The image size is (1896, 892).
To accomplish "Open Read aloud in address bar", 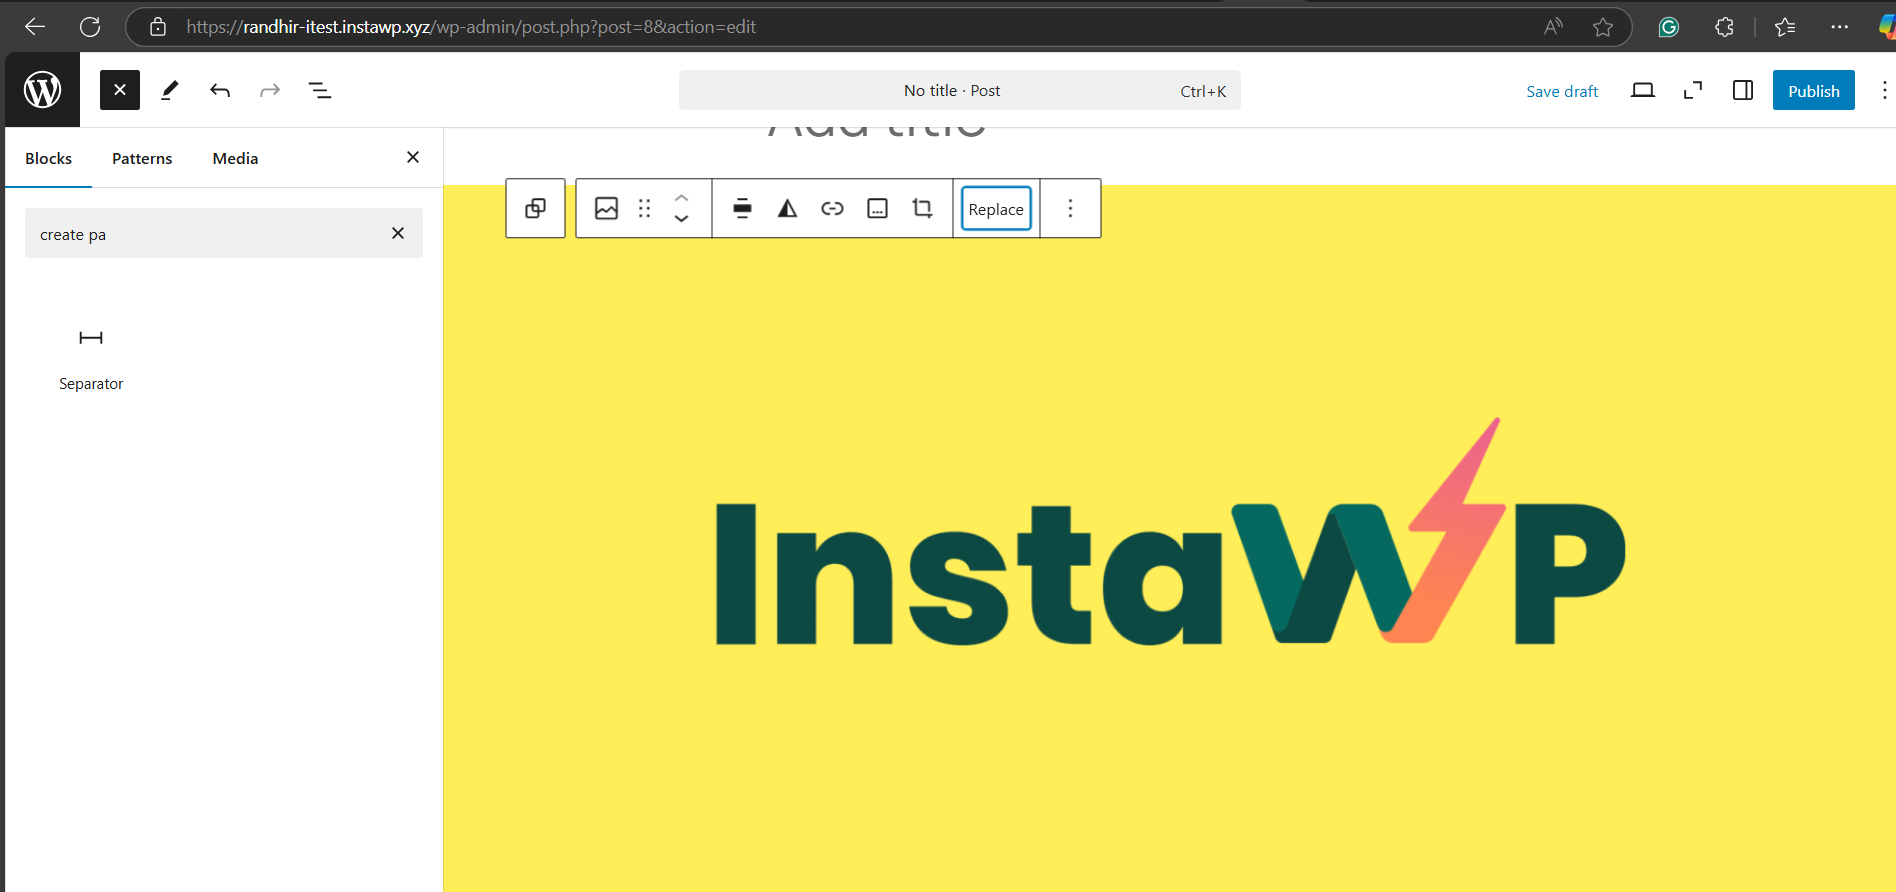I will (1553, 27).
